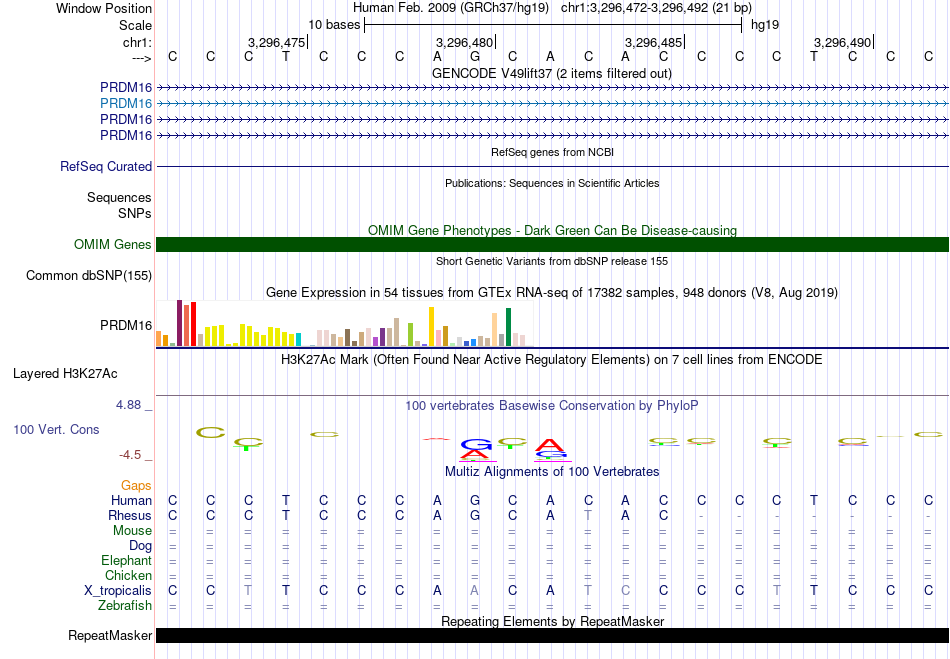Click the blue G letter in the PhyloP logo
Screen dimensions: 950x659
click(476, 445)
